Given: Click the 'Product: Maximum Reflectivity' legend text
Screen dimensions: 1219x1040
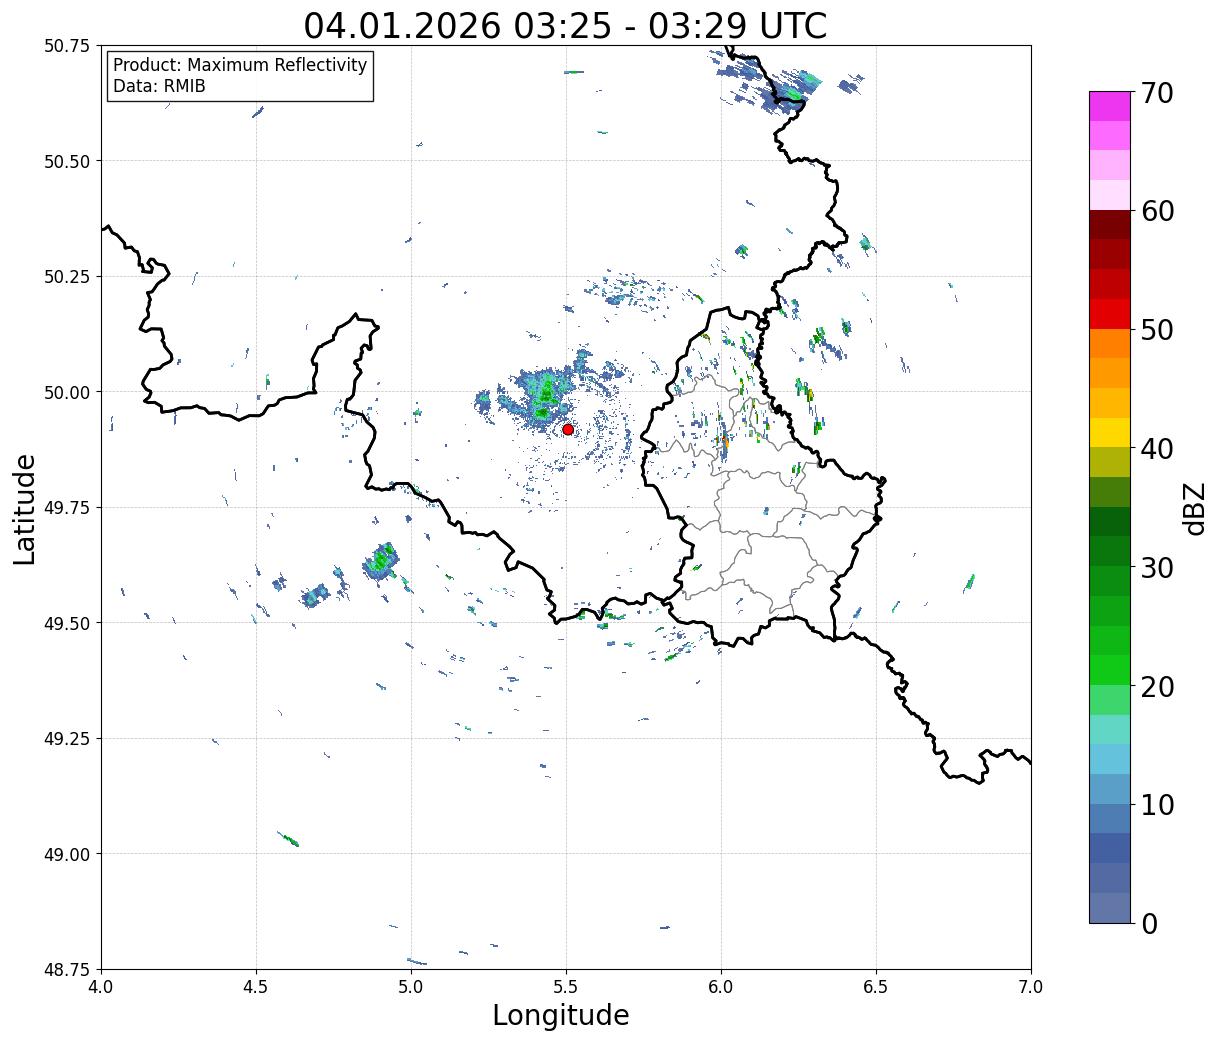Looking at the screenshot, I should point(240,65).
